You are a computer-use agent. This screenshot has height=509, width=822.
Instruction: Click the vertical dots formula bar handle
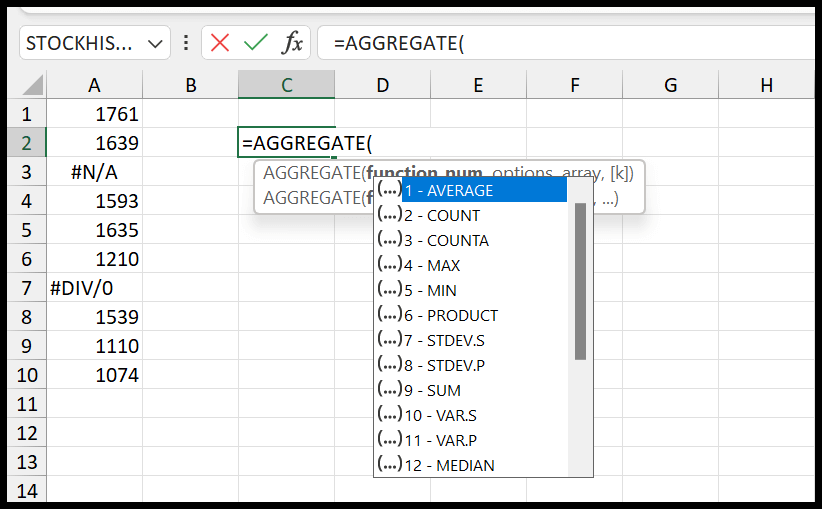(186, 42)
